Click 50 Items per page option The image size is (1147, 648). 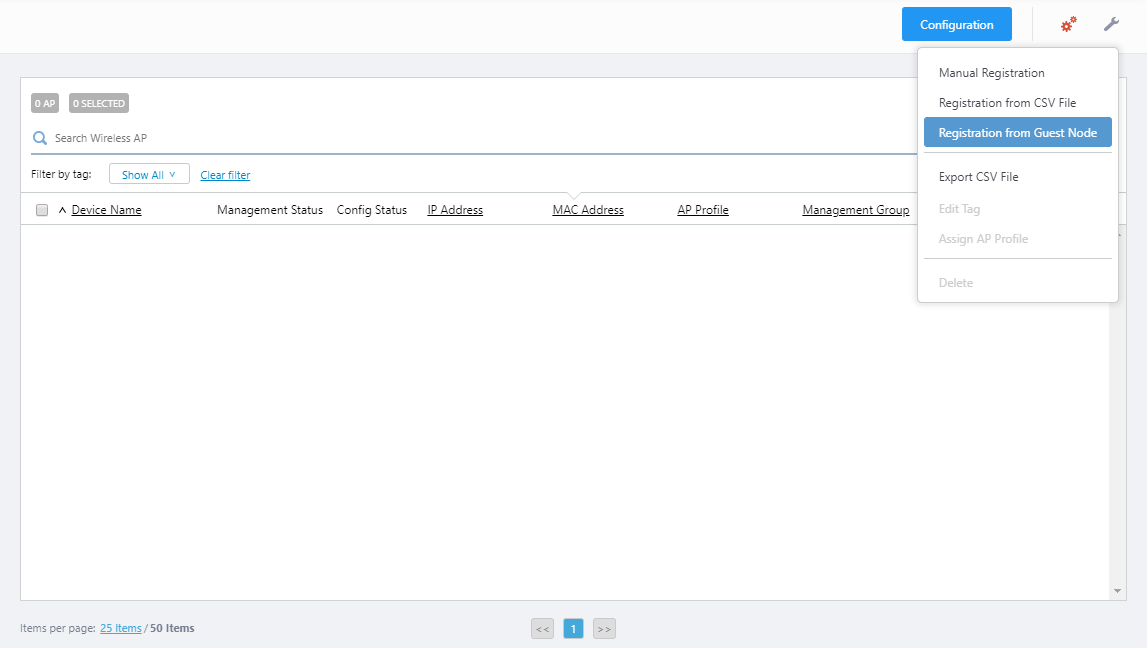[x=172, y=628]
